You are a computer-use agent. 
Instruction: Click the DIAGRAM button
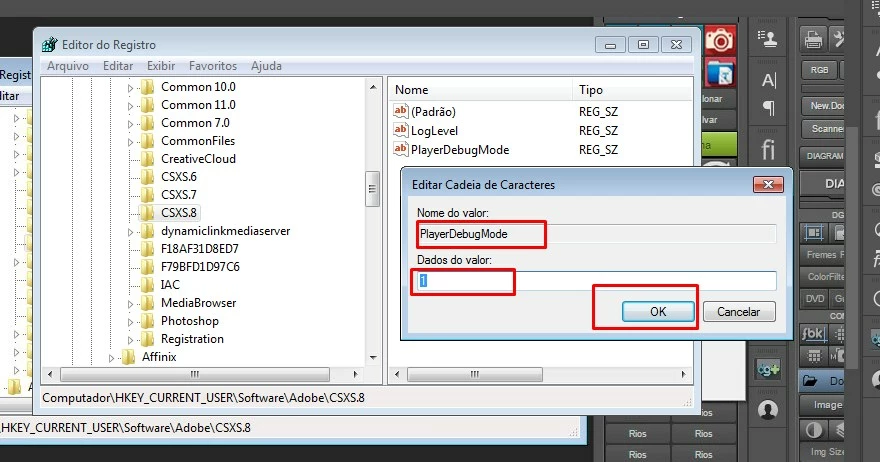tap(824, 155)
